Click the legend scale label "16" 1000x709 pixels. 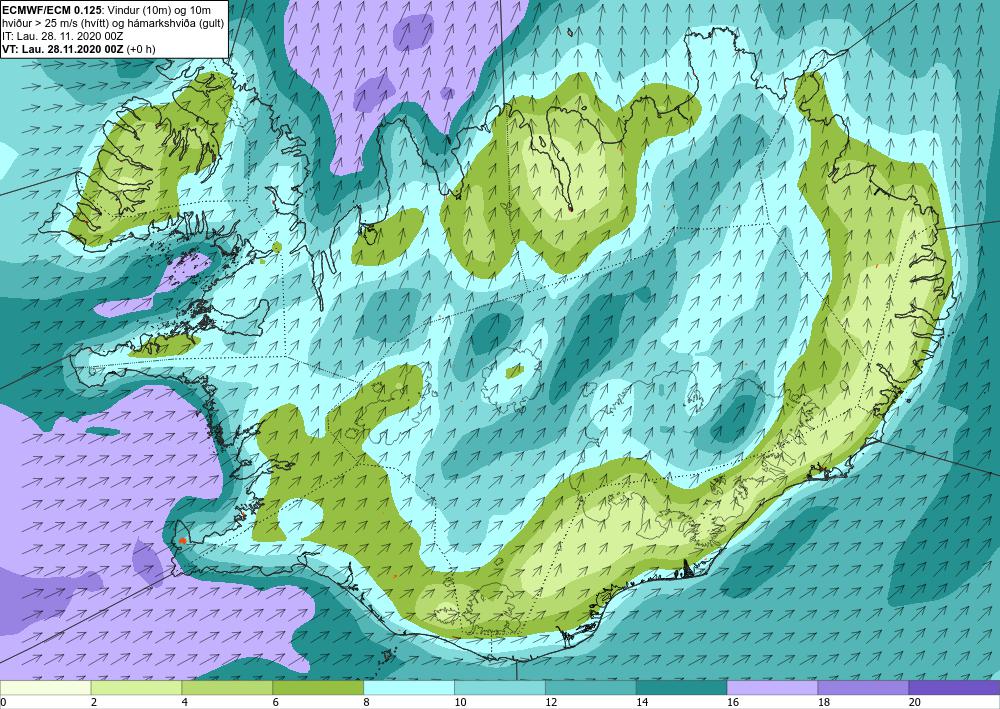[733, 702]
